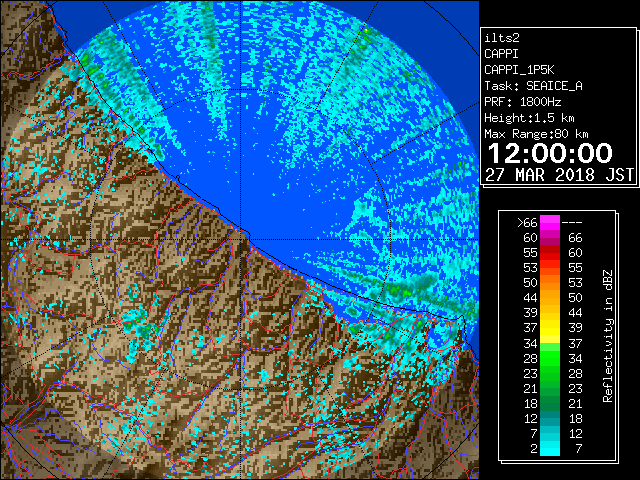Click the 'Task: SEAICE_A' line
This screenshot has height=480, width=640.
click(533, 86)
